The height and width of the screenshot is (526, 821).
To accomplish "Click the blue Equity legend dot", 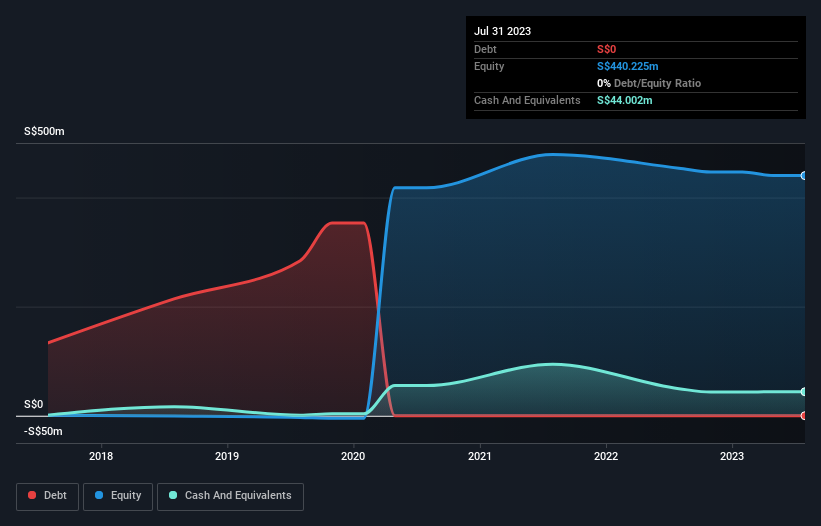I will click(99, 495).
